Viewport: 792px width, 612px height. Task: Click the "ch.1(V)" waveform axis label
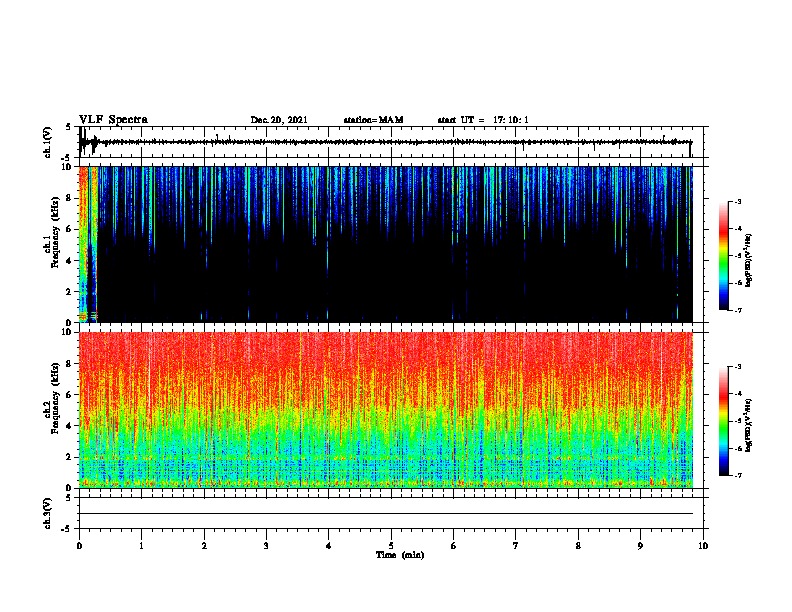pyautogui.click(x=48, y=142)
